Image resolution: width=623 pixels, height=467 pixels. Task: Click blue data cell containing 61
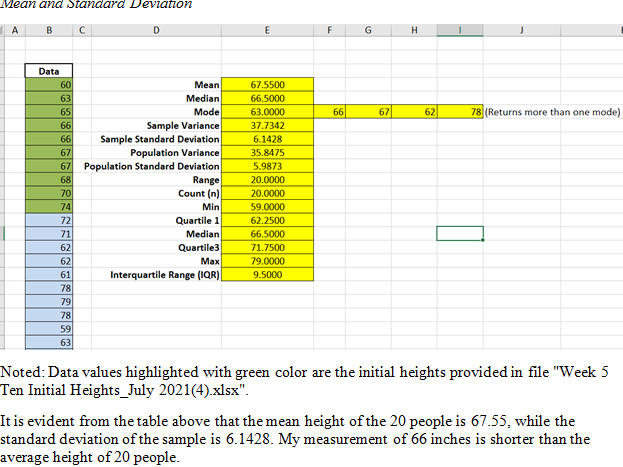(49, 275)
